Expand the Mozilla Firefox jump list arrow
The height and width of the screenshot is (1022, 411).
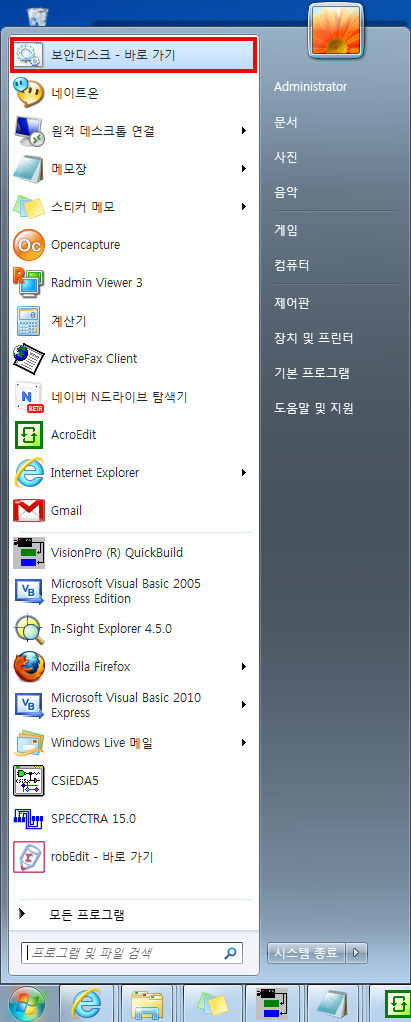244,667
